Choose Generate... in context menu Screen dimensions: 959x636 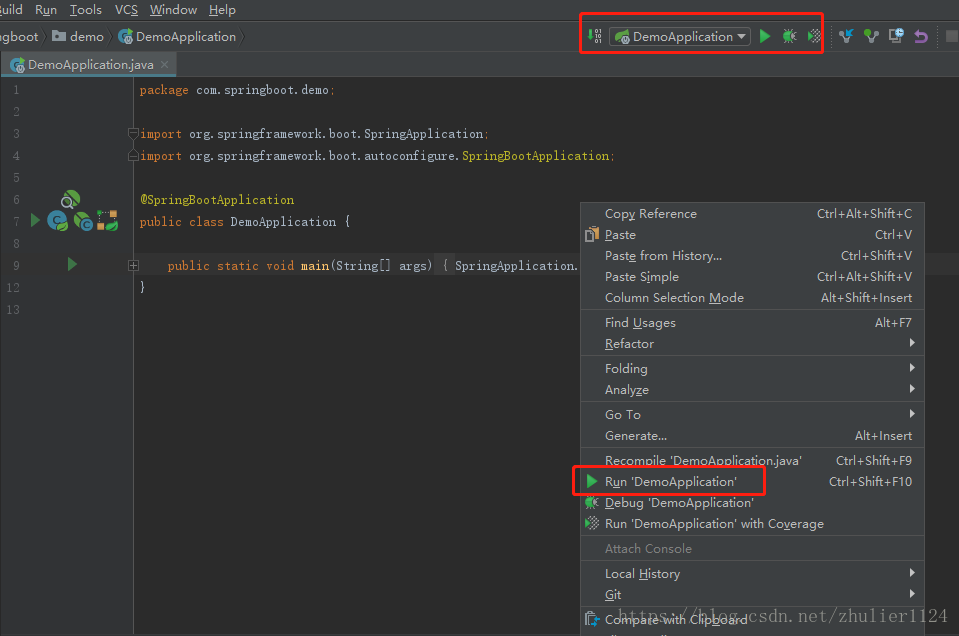pyautogui.click(x=752, y=436)
